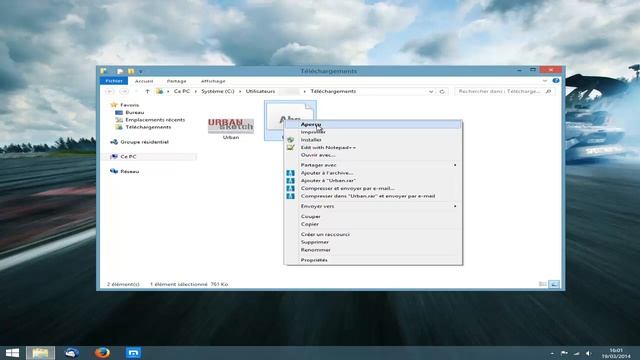Open Emplacements récents in navigation pane
640x360 pixels.
point(155,120)
